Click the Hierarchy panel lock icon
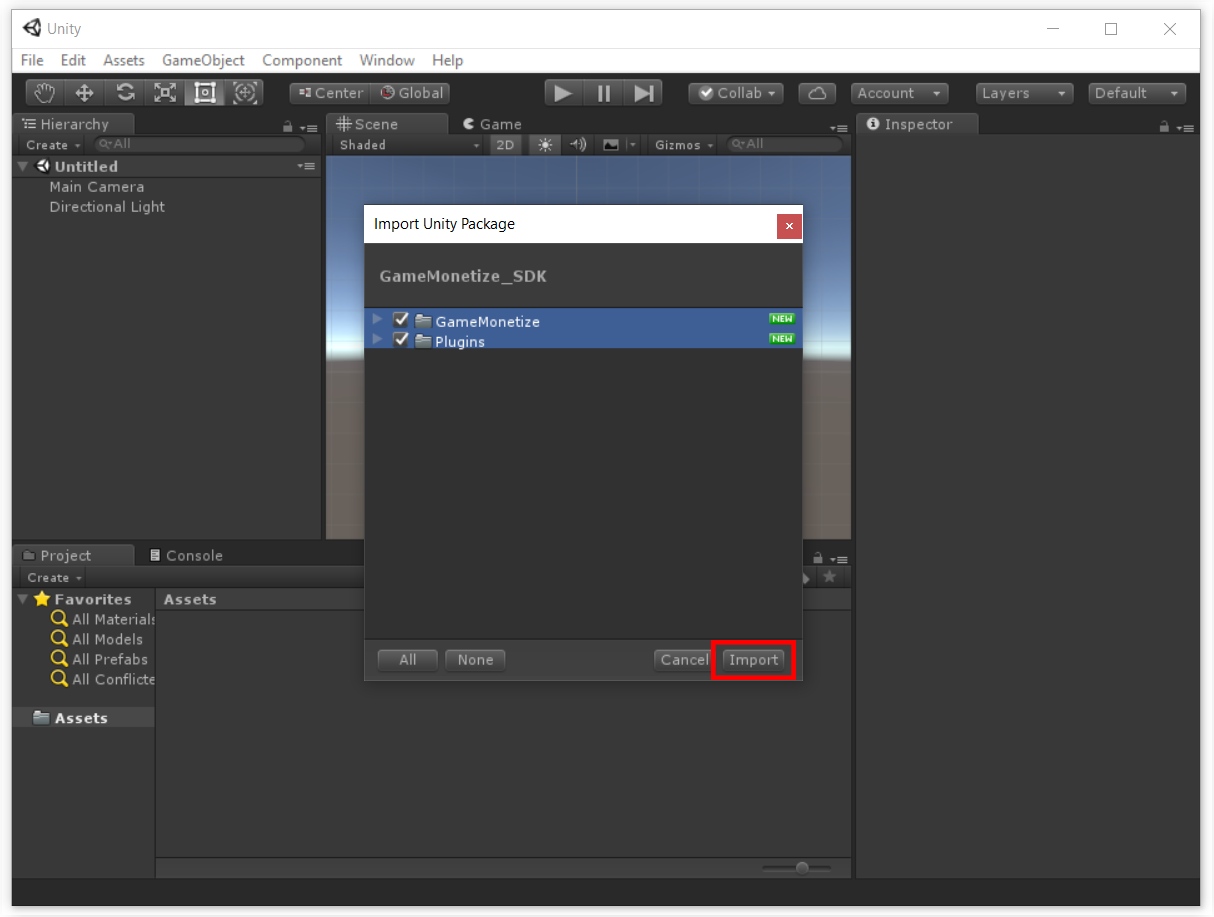Viewport: 1214px width, 917px height. click(288, 127)
